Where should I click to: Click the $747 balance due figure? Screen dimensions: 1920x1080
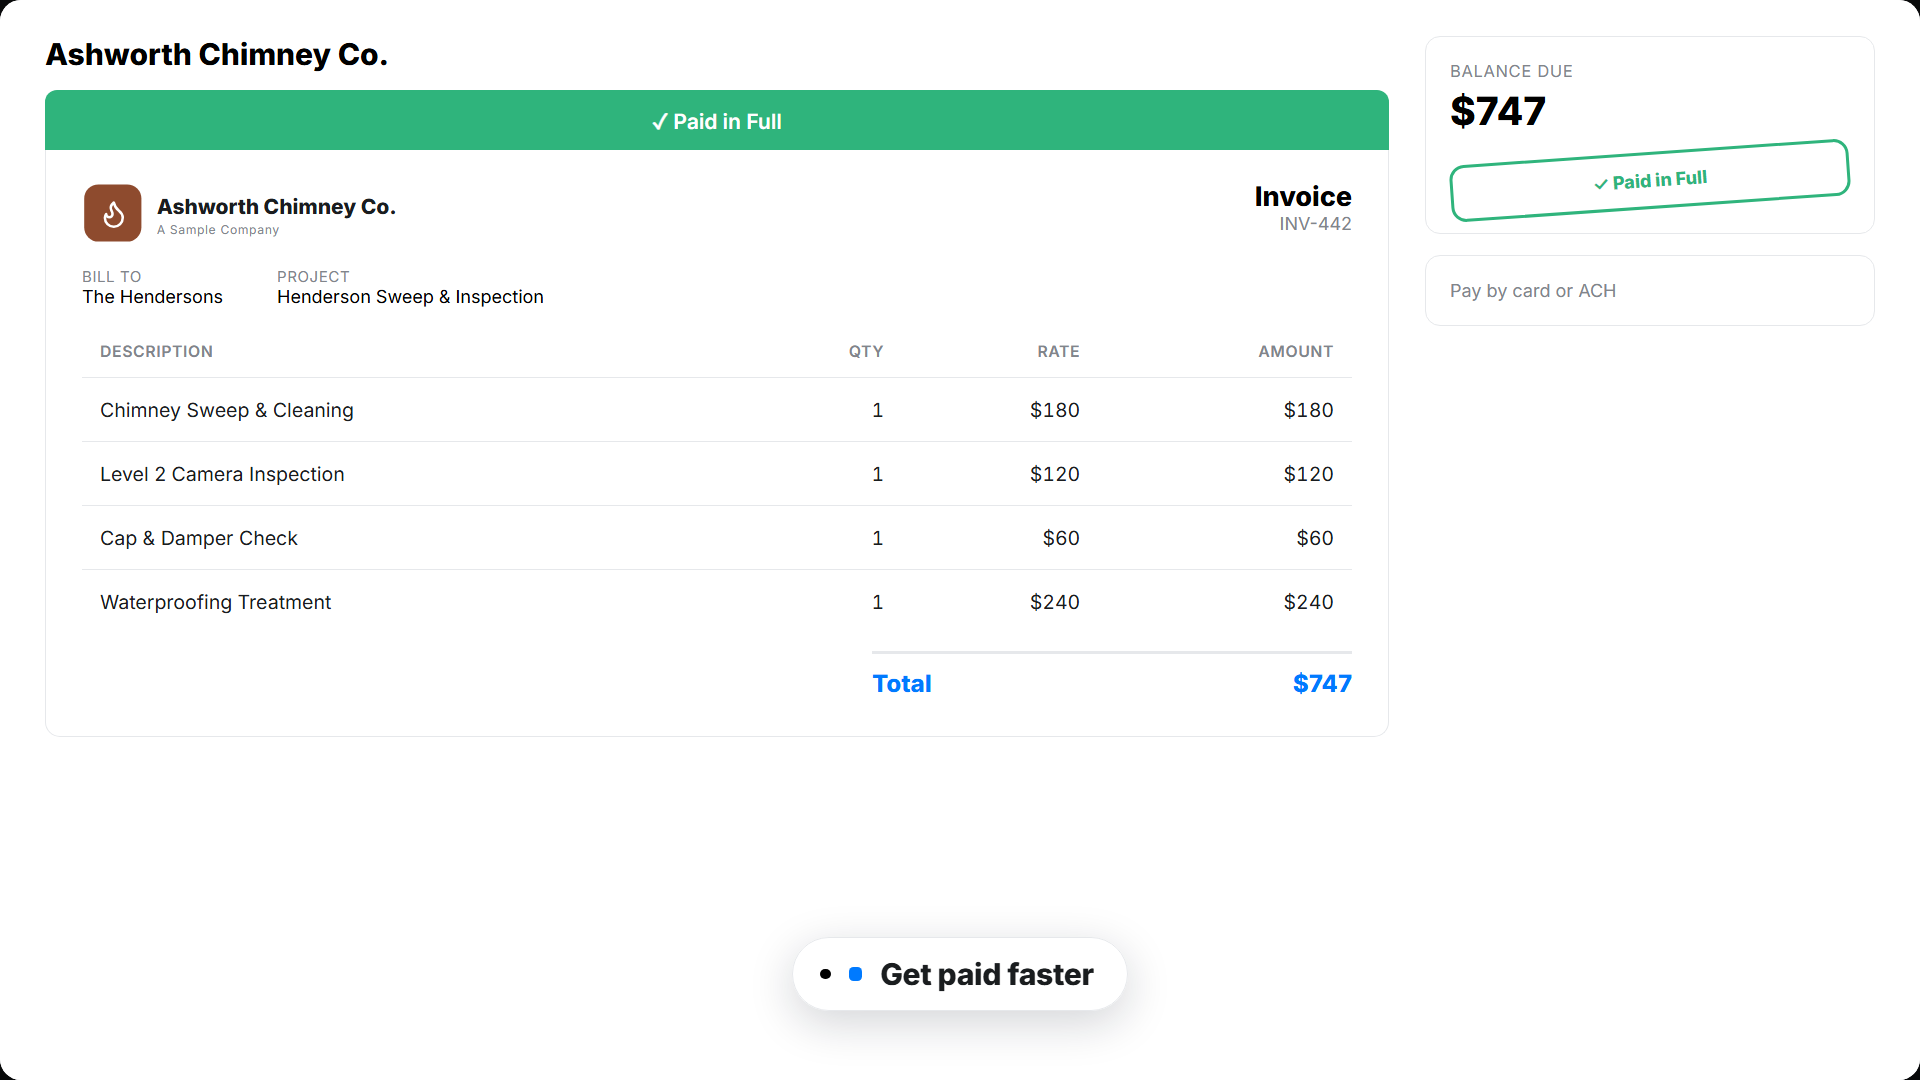(1498, 111)
